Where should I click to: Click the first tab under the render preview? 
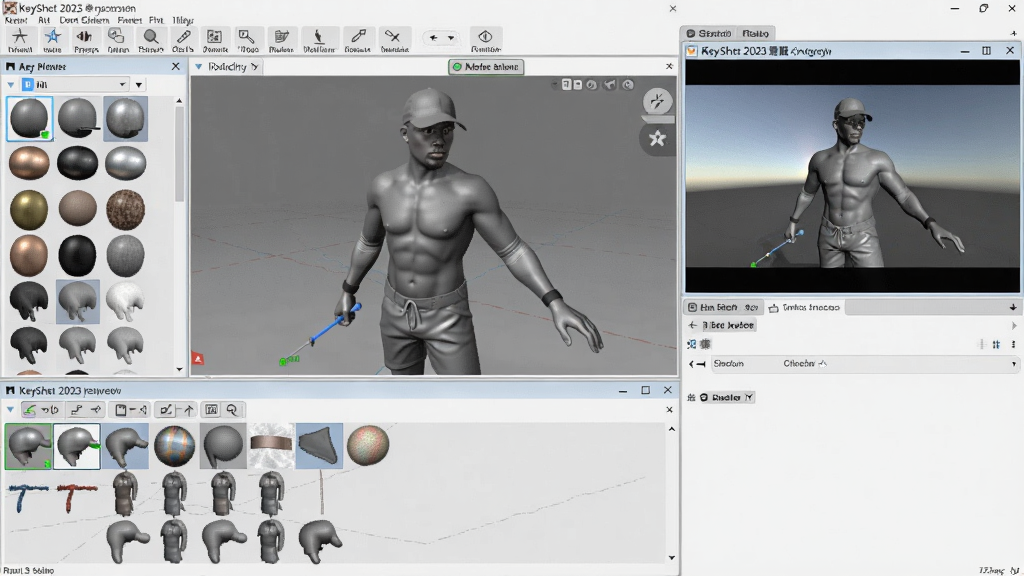[x=723, y=307]
